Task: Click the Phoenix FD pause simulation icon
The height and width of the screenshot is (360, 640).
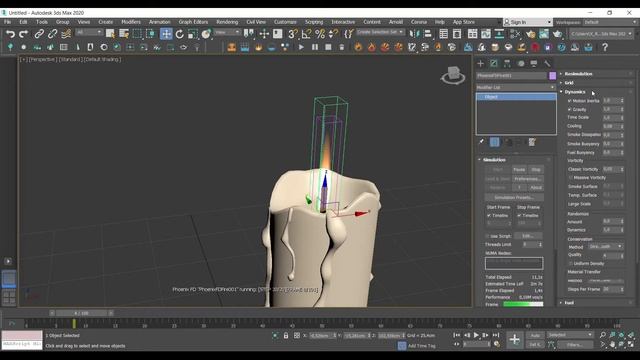Action: point(315,47)
